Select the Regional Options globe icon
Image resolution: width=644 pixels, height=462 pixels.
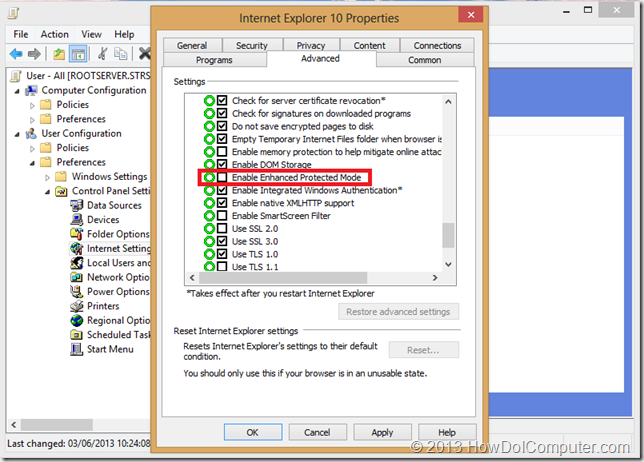click(x=77, y=320)
